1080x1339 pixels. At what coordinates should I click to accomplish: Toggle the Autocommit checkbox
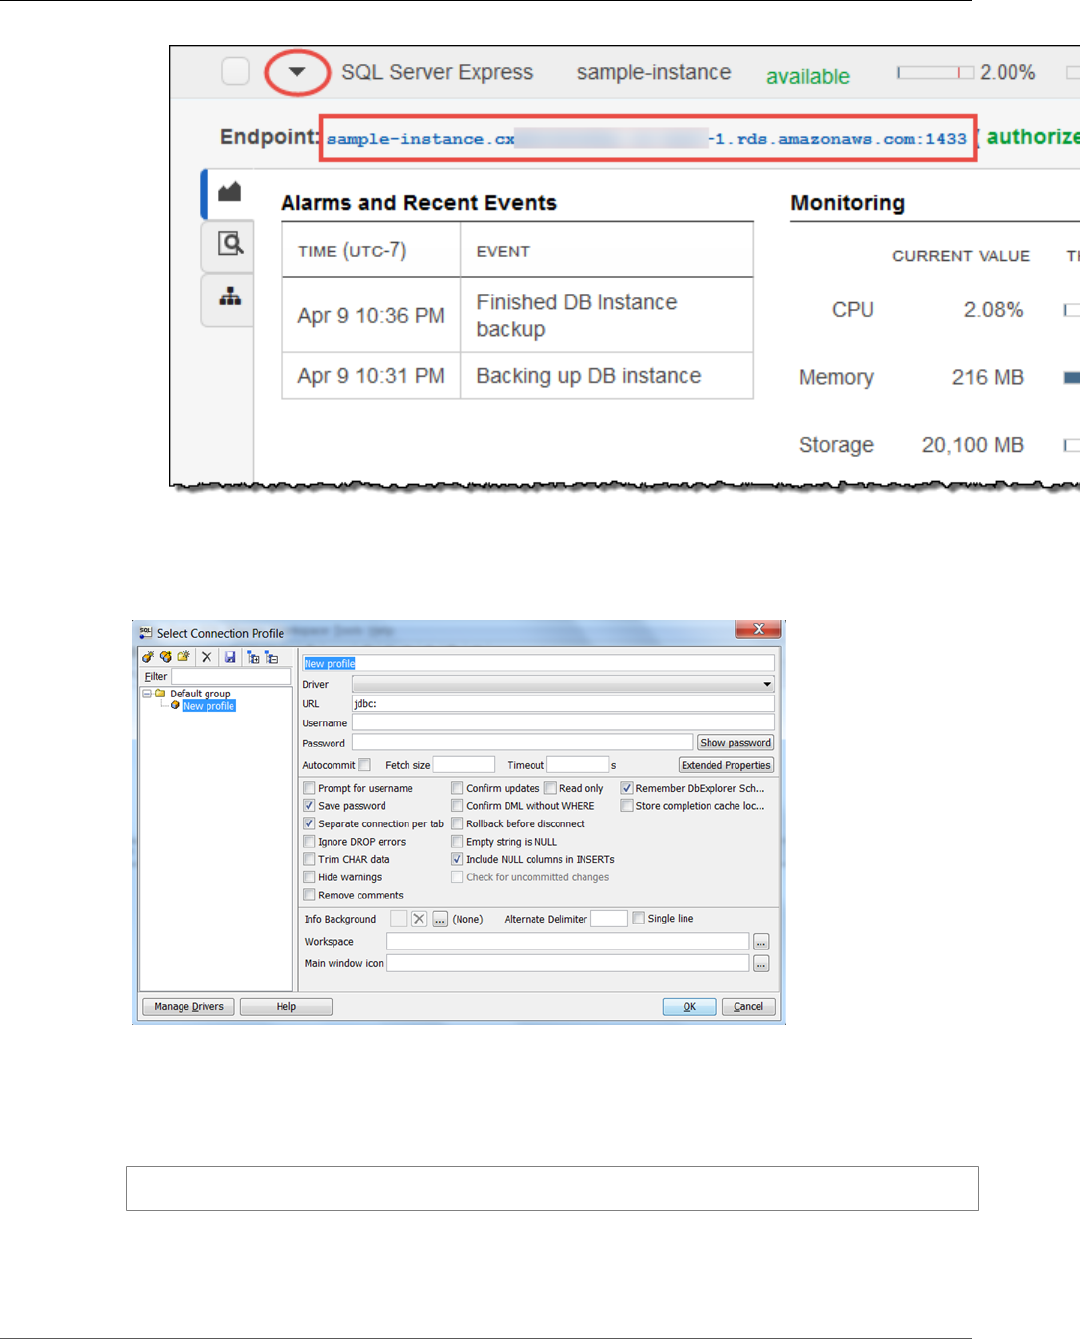[364, 765]
